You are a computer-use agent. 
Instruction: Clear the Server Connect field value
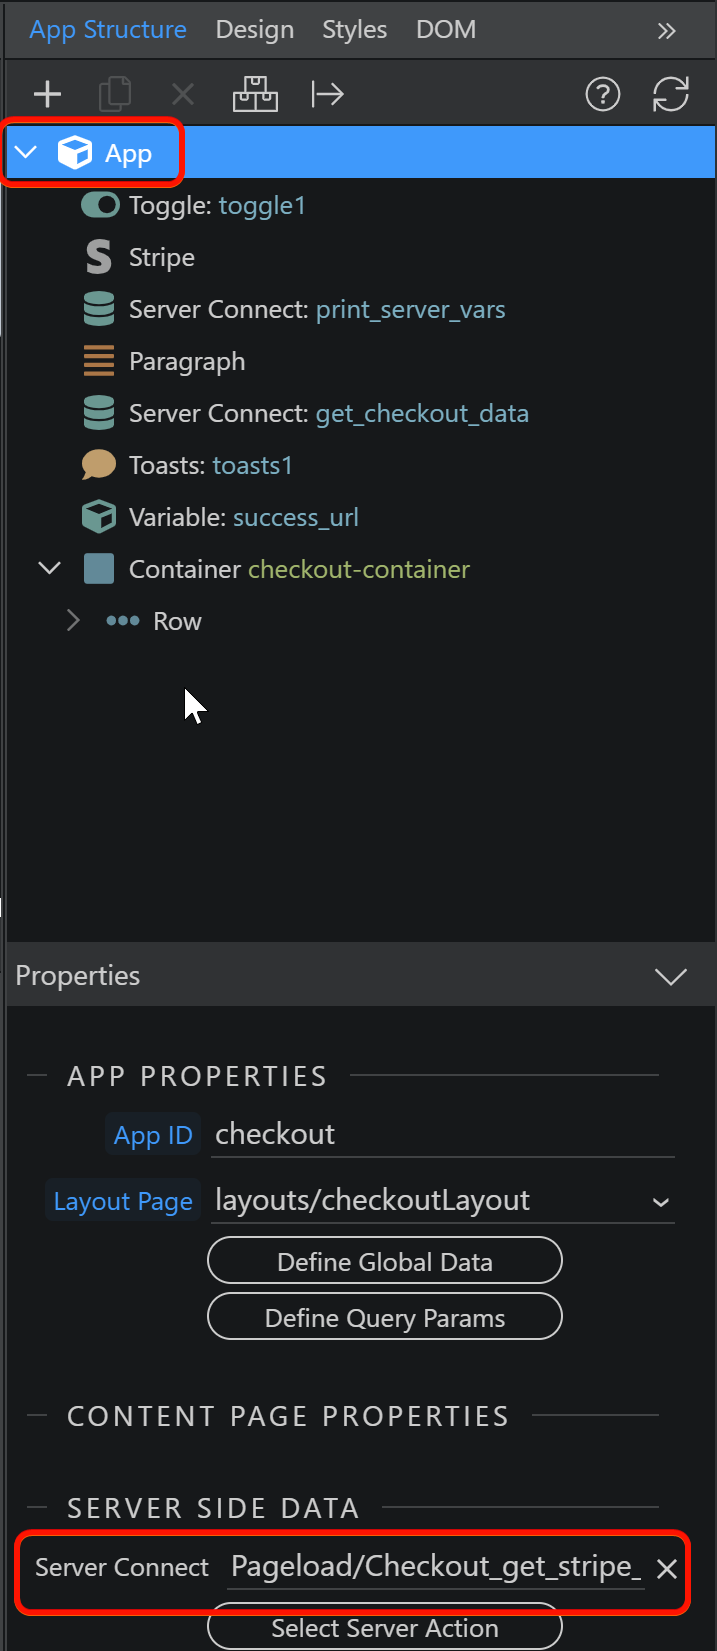click(x=667, y=1569)
